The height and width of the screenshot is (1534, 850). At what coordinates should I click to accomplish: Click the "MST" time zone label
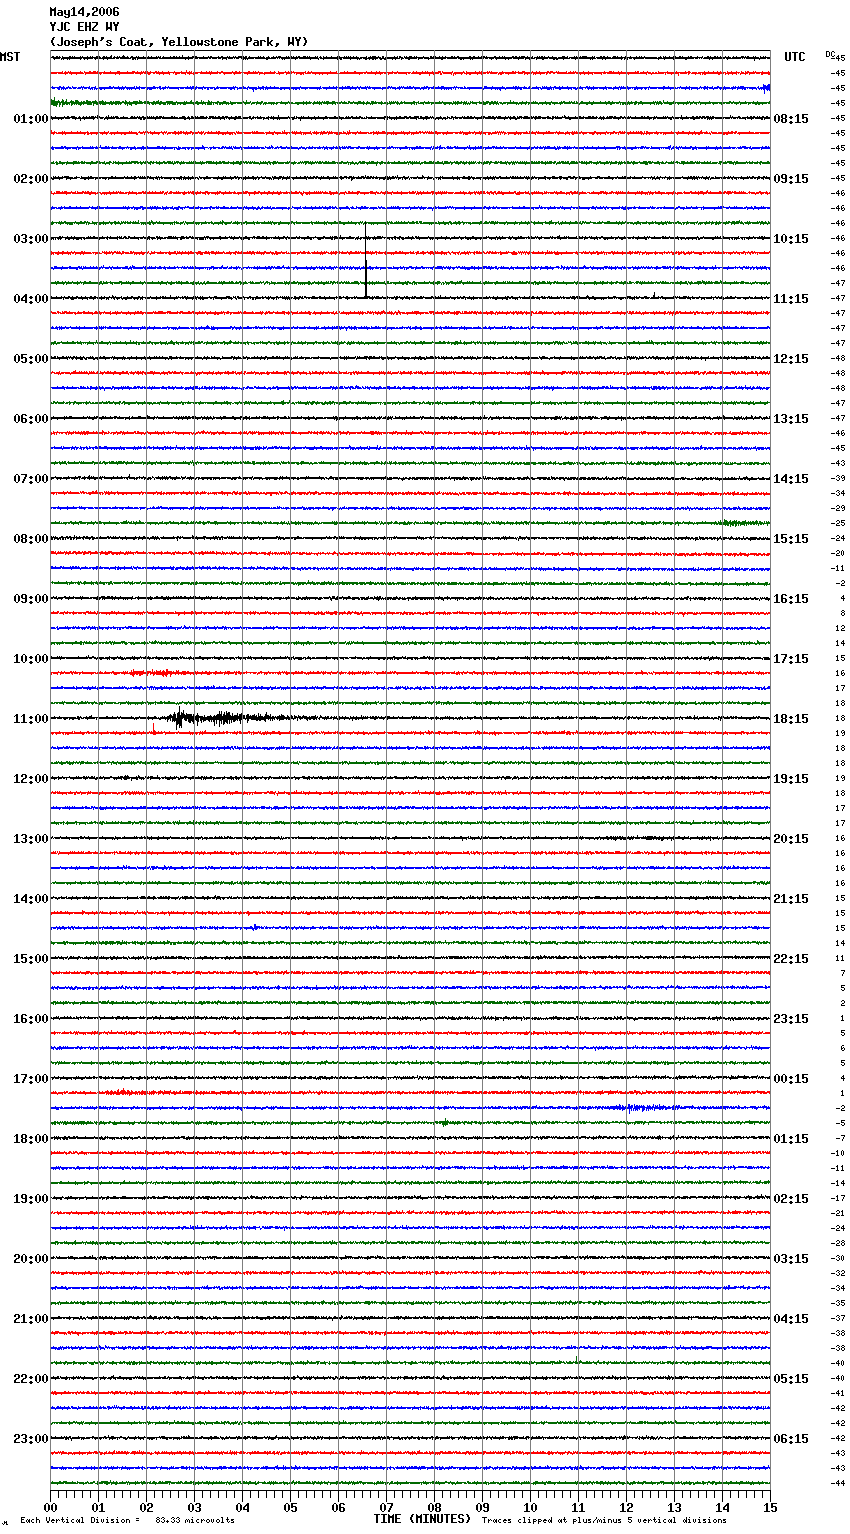click(x=10, y=57)
